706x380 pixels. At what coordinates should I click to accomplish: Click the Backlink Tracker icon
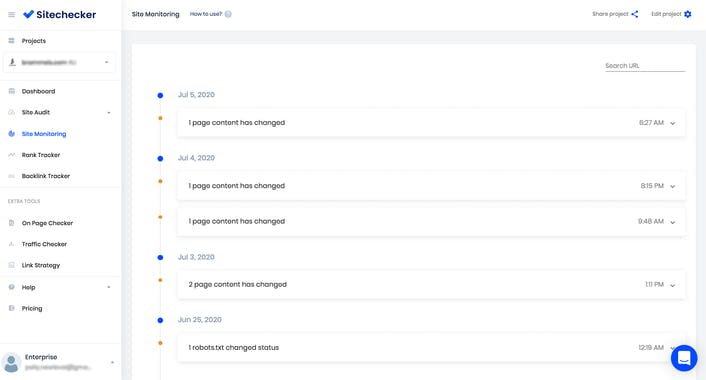point(11,176)
